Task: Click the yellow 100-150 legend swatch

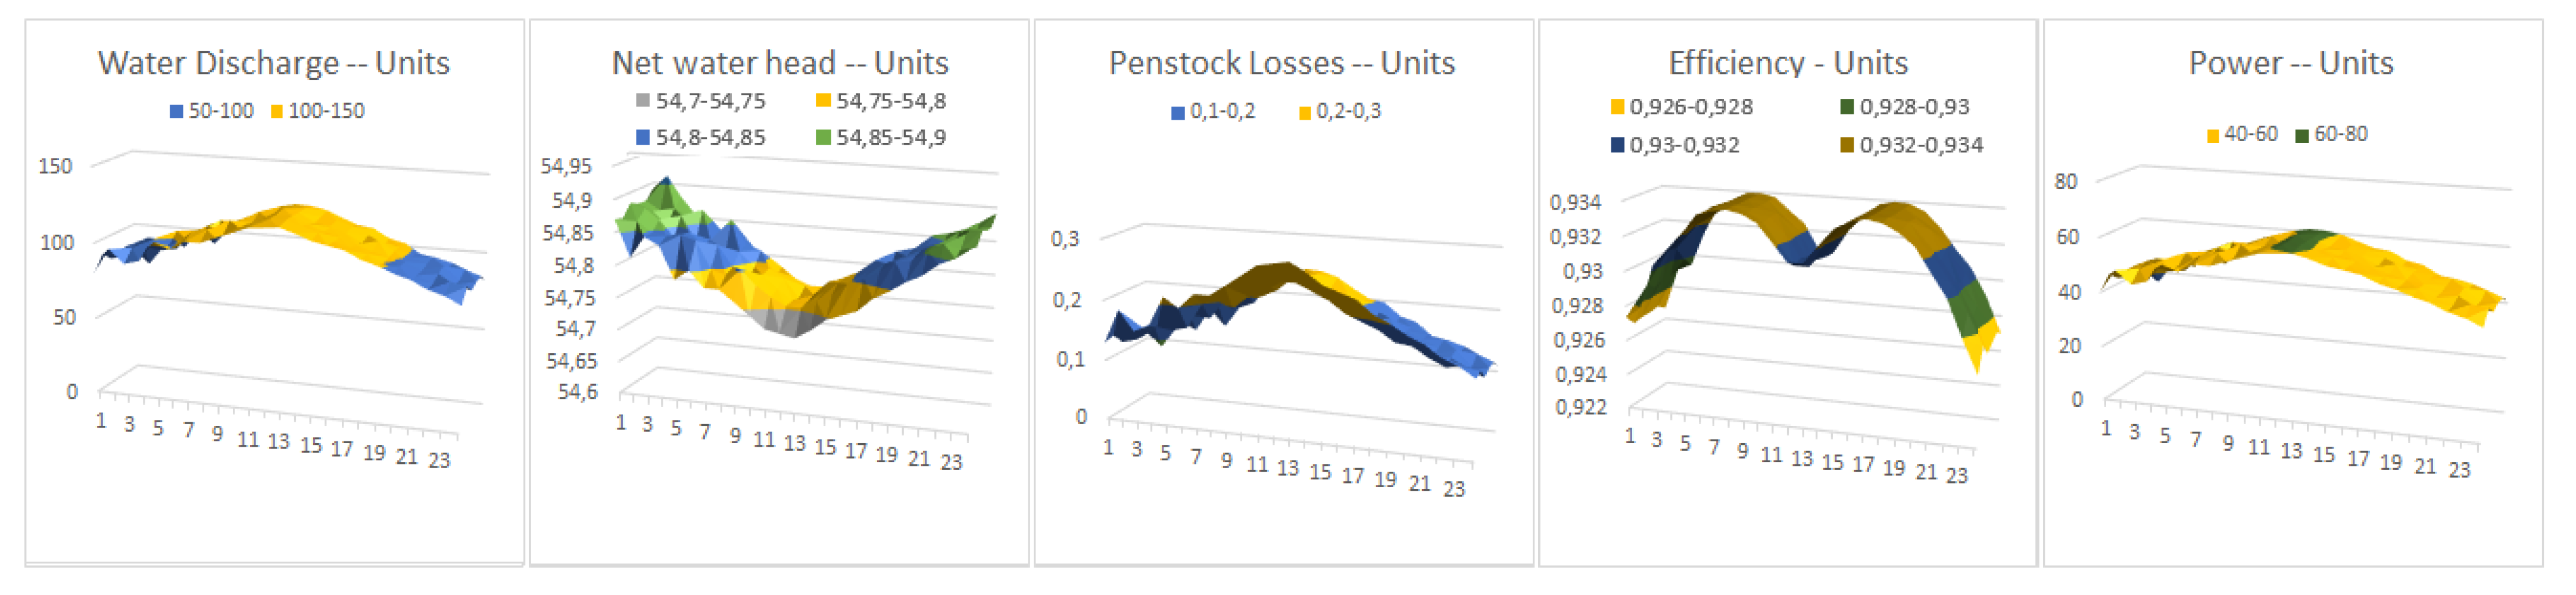Action: 277,111
